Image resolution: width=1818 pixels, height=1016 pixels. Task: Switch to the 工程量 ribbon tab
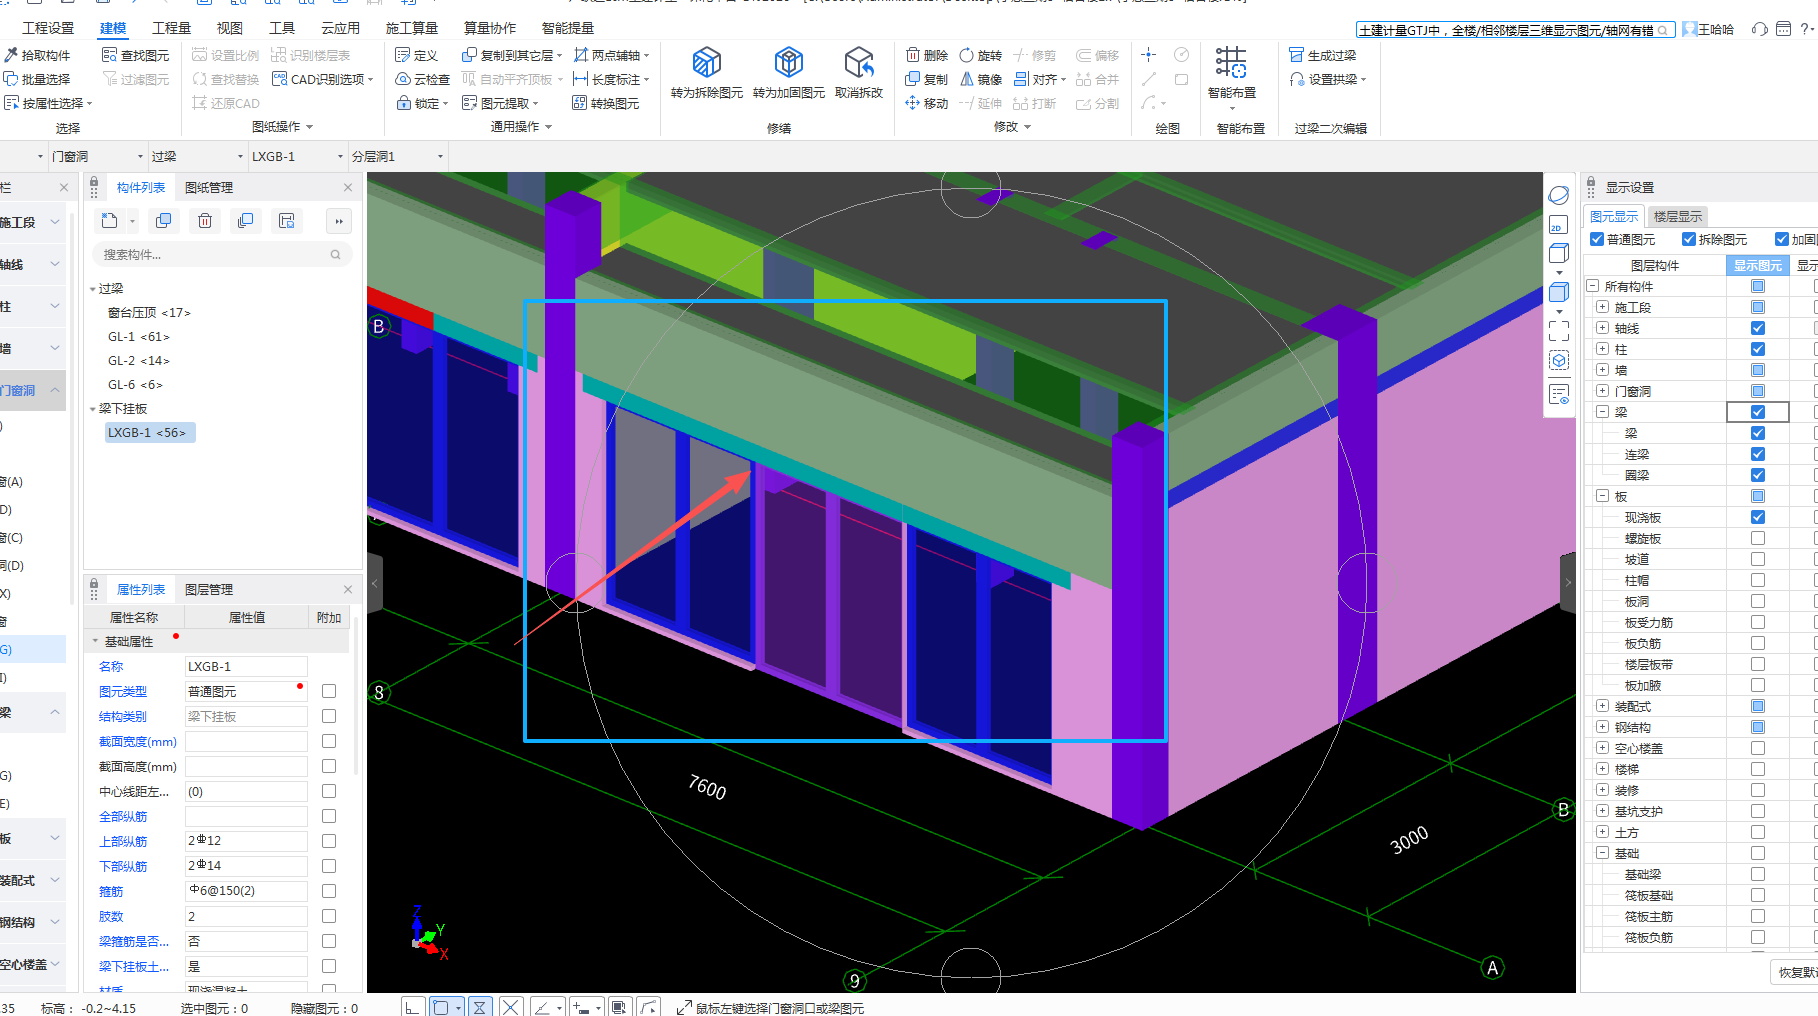point(171,28)
